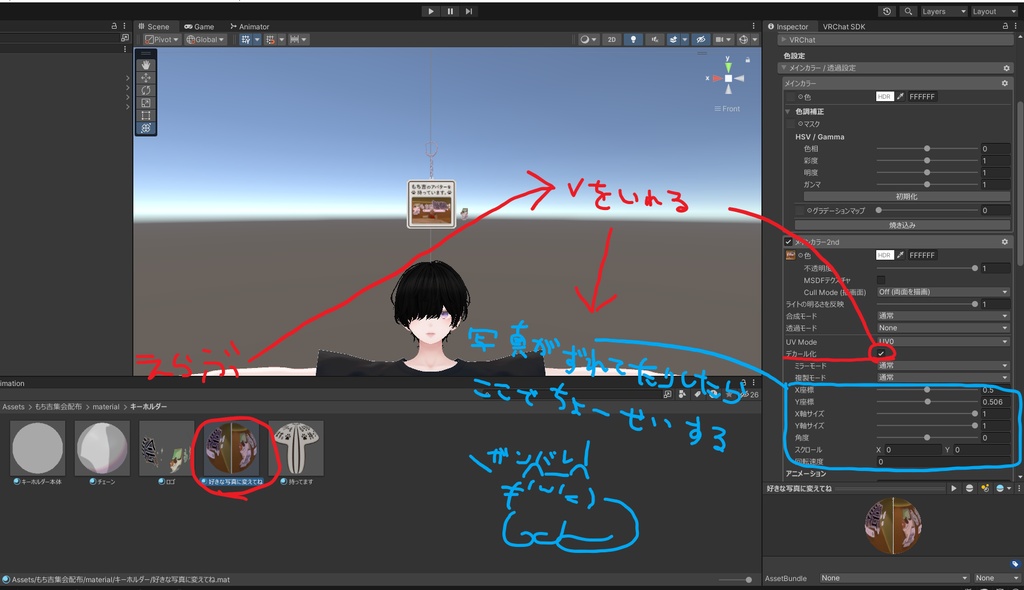1024x590 pixels.
Task: Enable the MSDFテクスチャ checkbox
Action: click(881, 280)
